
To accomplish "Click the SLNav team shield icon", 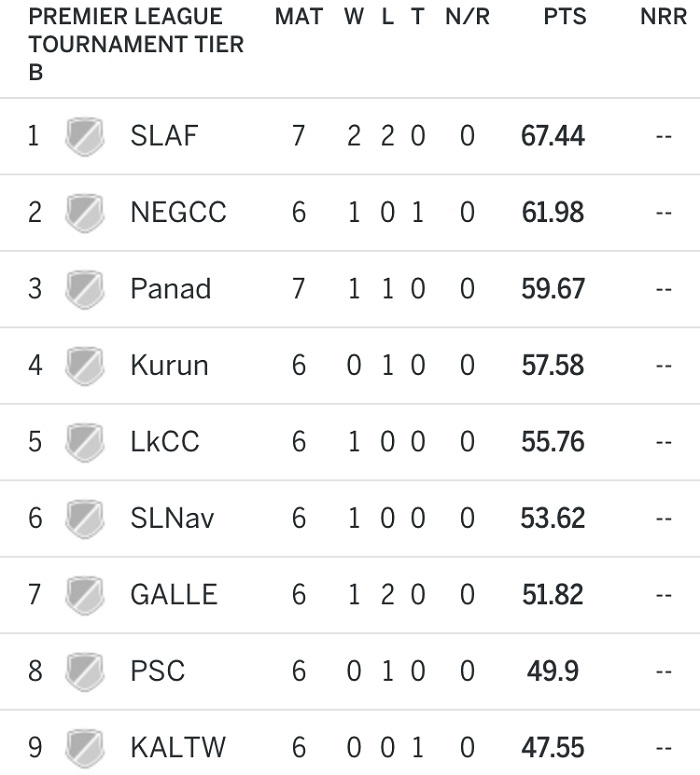I will click(x=85, y=518).
